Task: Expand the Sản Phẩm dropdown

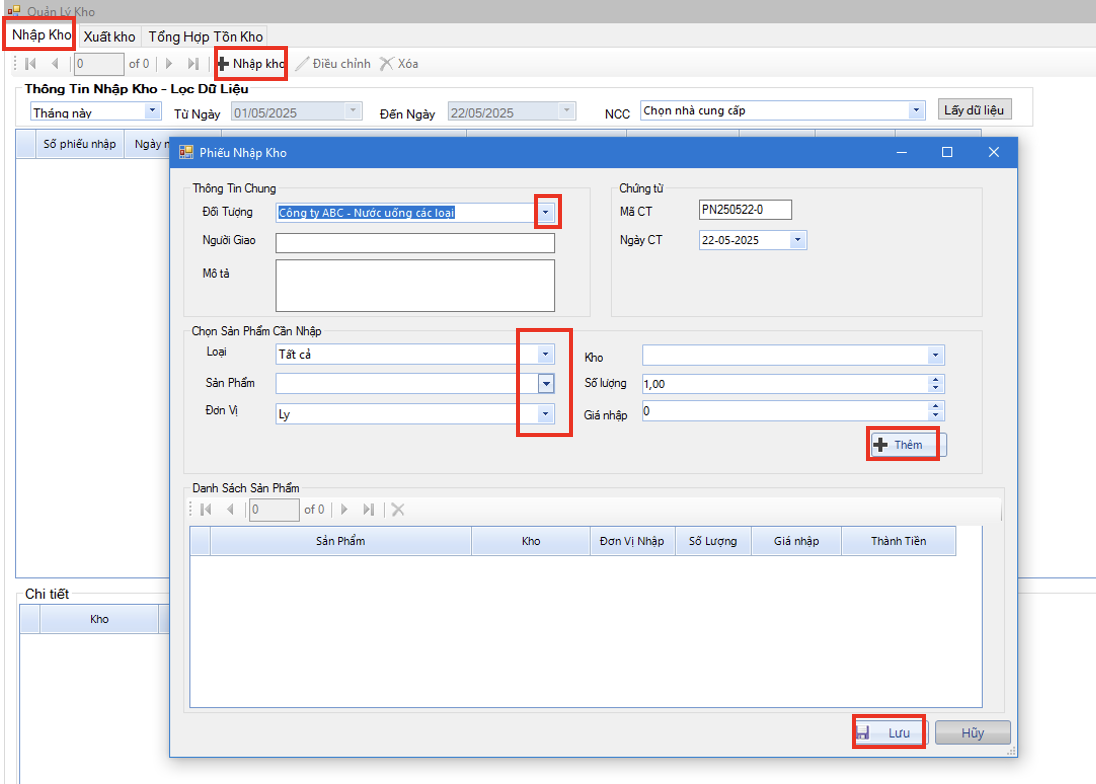Action: click(x=546, y=383)
